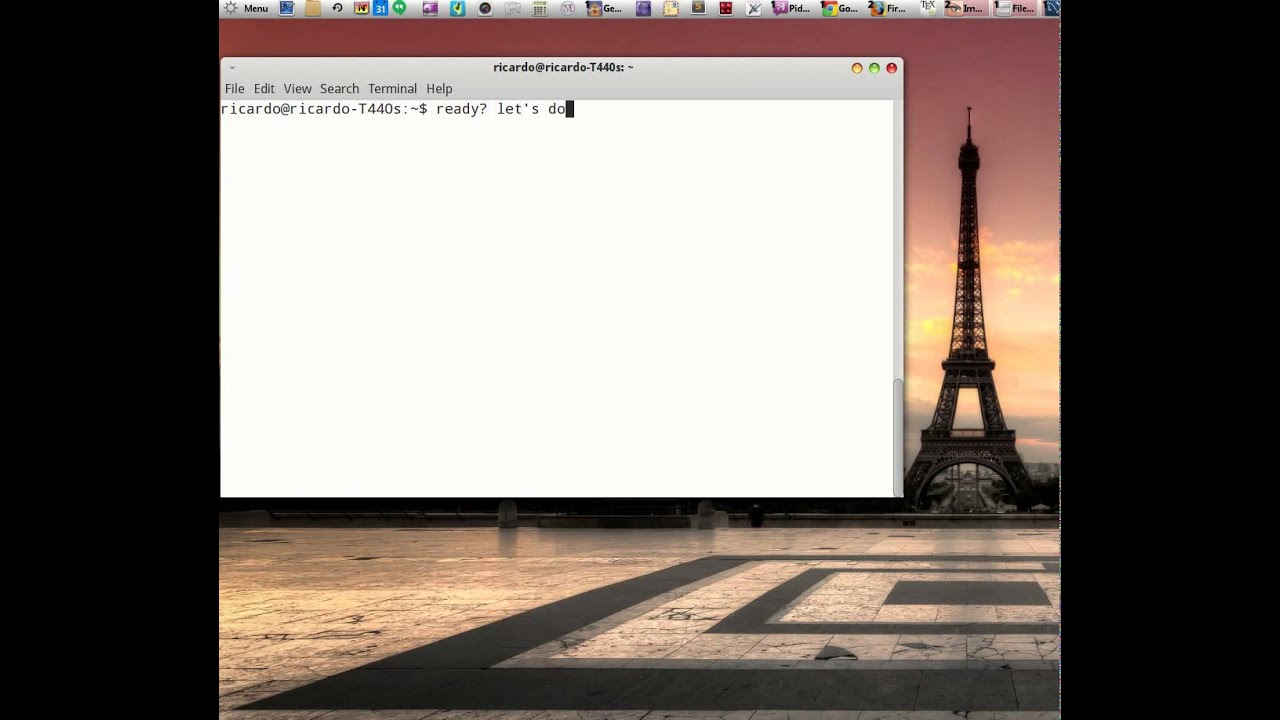Open the red grid application icon

(726, 8)
